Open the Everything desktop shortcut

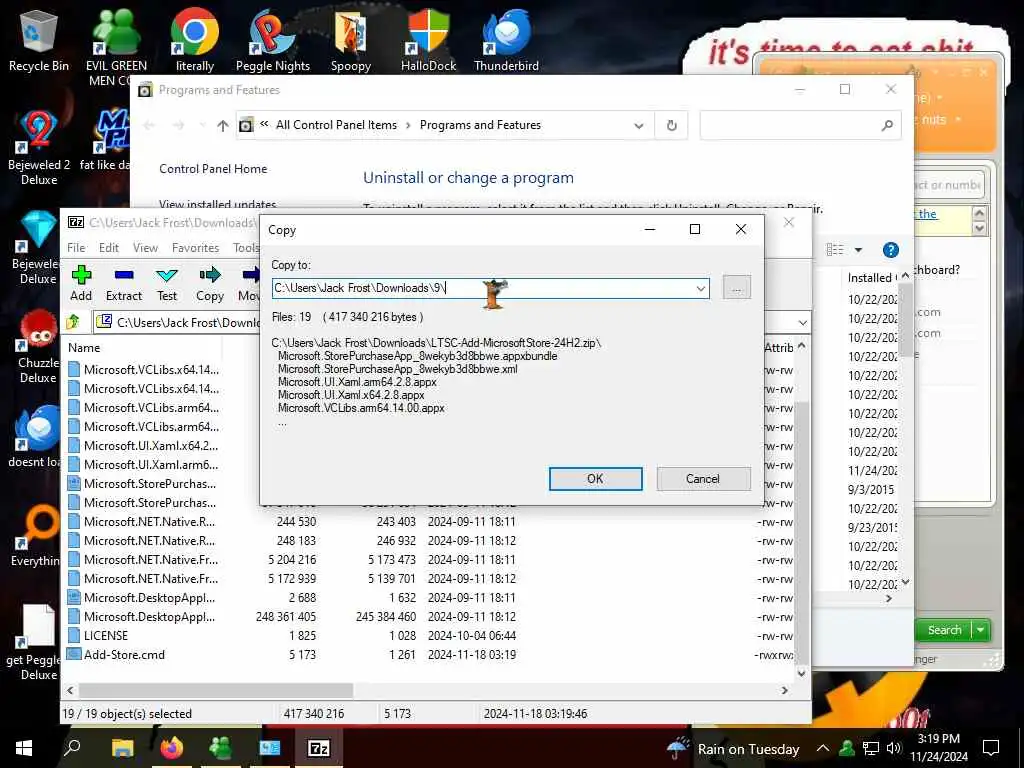38,536
